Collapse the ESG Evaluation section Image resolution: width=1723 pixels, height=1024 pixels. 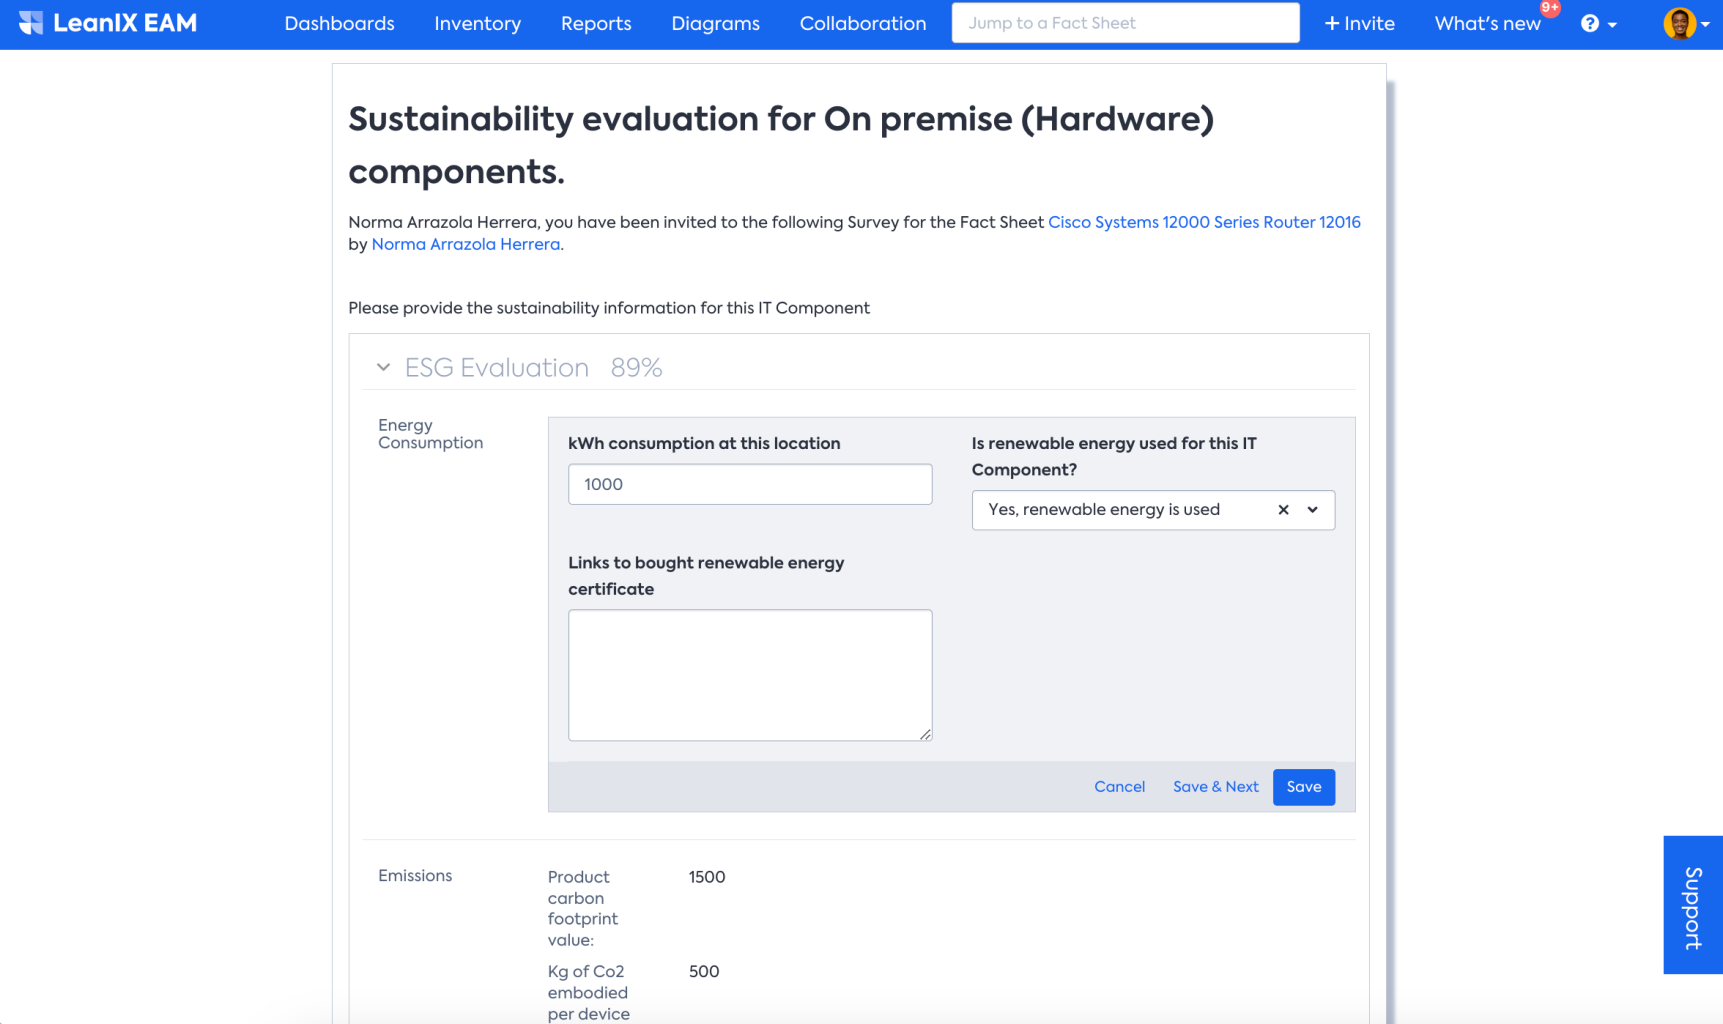[x=383, y=368]
